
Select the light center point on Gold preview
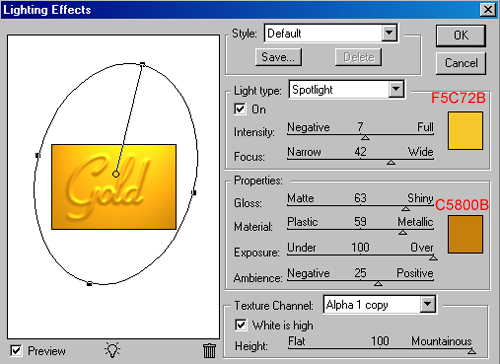coord(116,174)
